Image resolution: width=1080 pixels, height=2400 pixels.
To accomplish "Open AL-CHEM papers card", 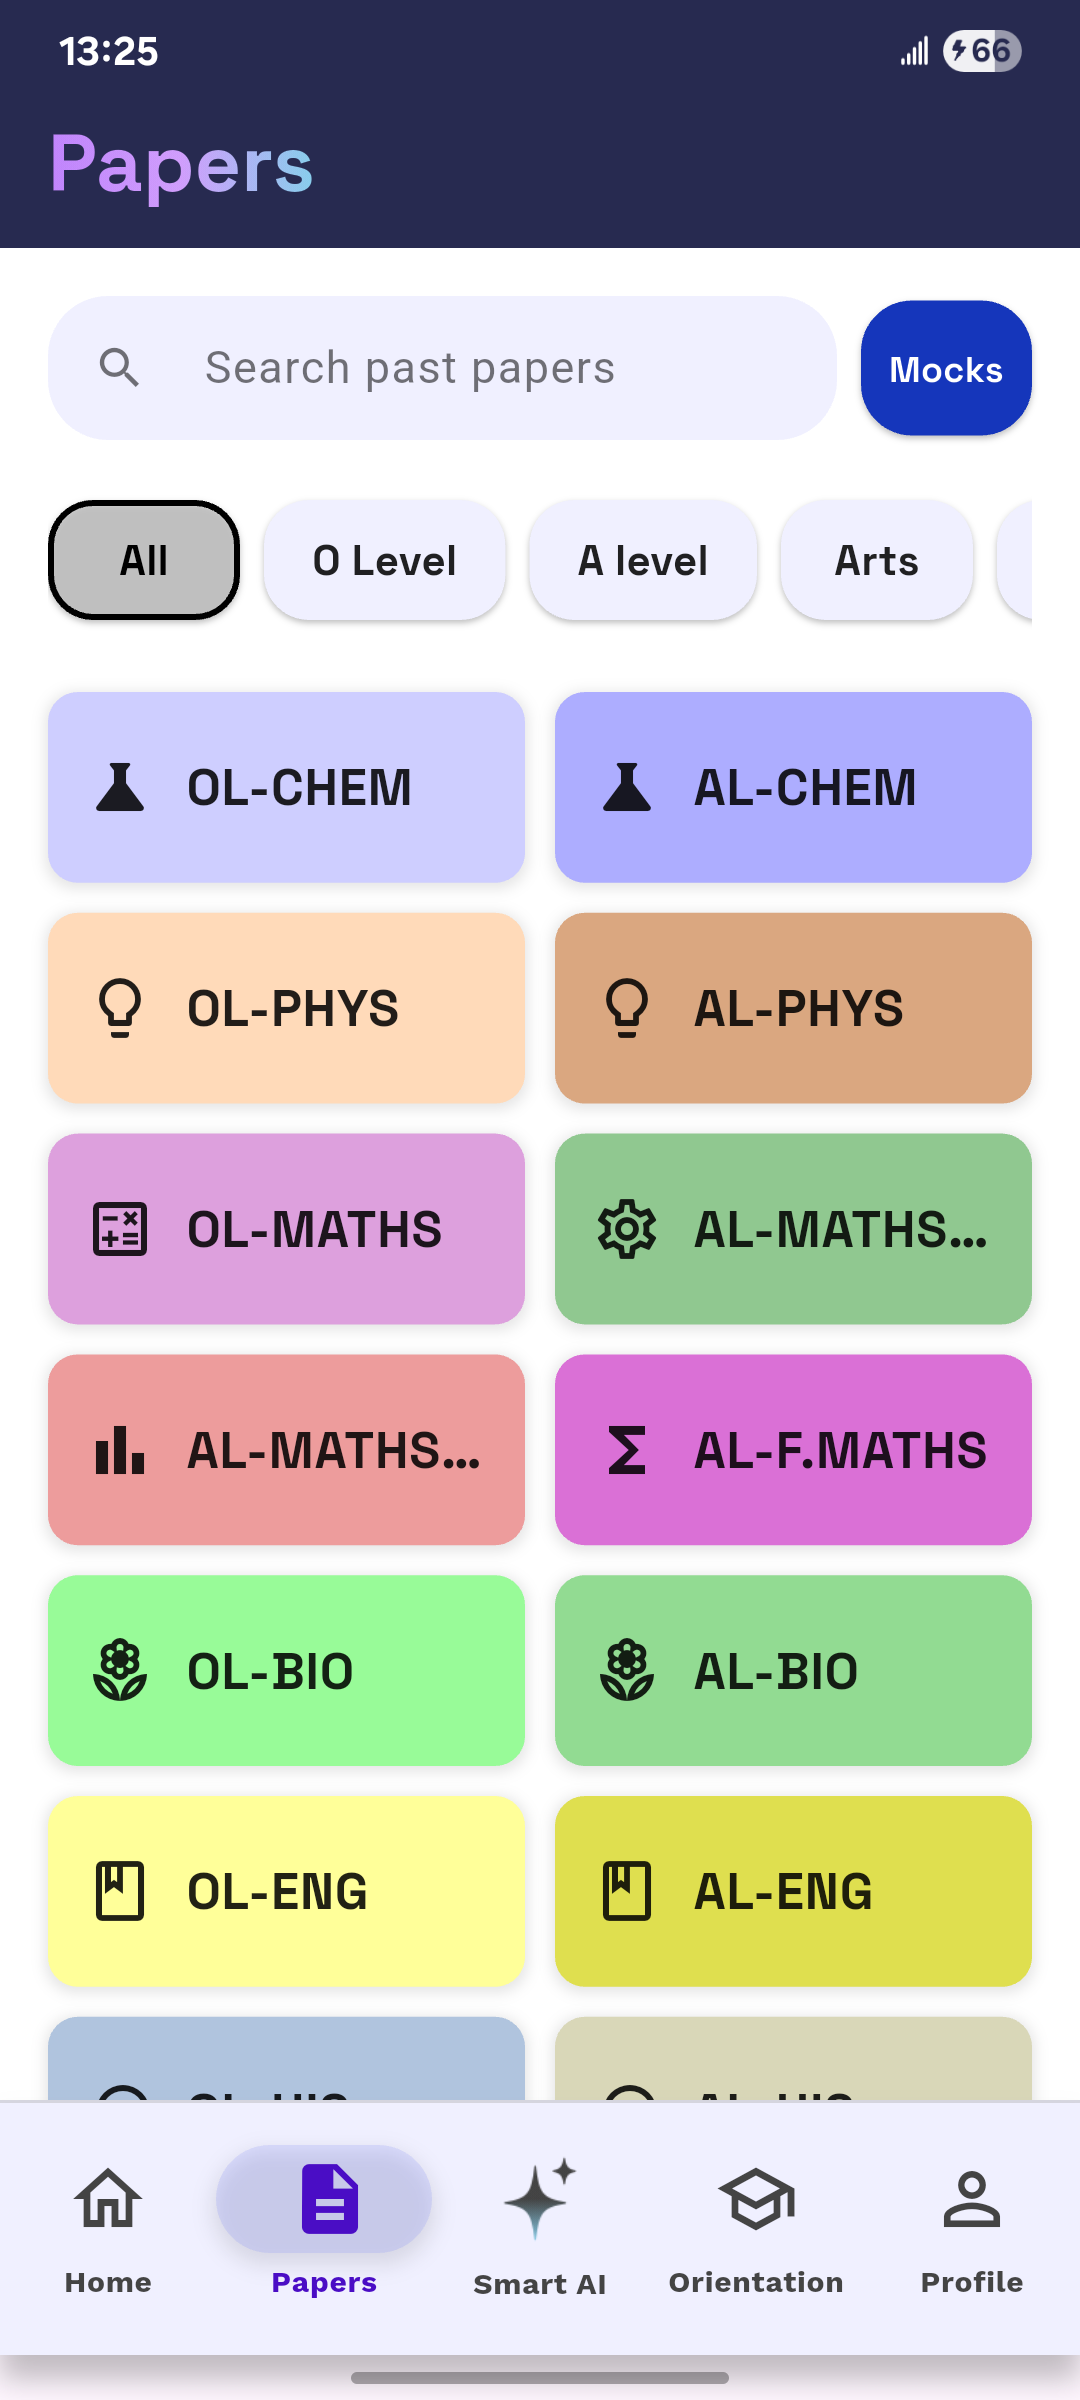I will (793, 787).
